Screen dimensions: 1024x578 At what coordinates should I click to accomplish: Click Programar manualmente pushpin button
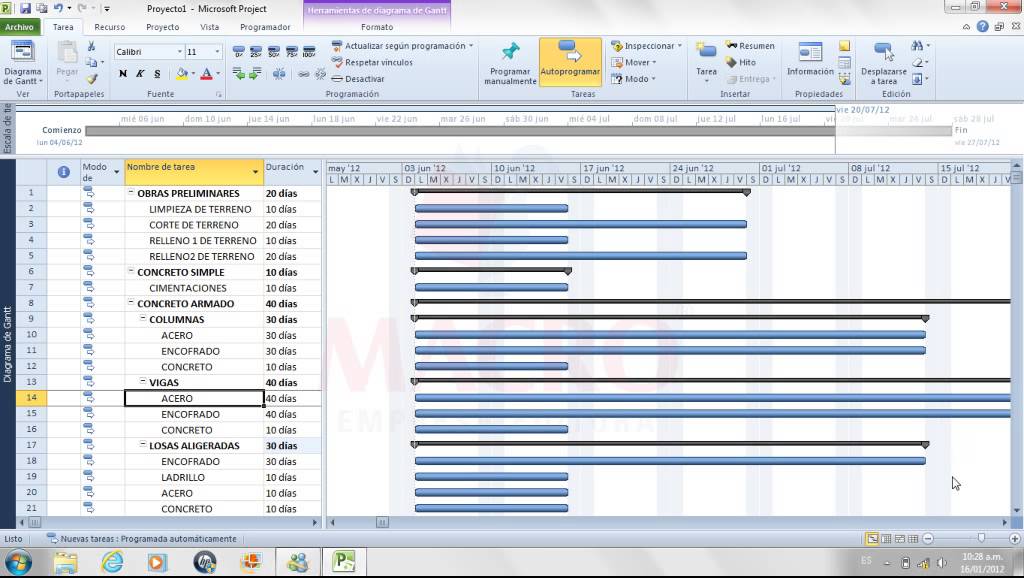tap(510, 63)
